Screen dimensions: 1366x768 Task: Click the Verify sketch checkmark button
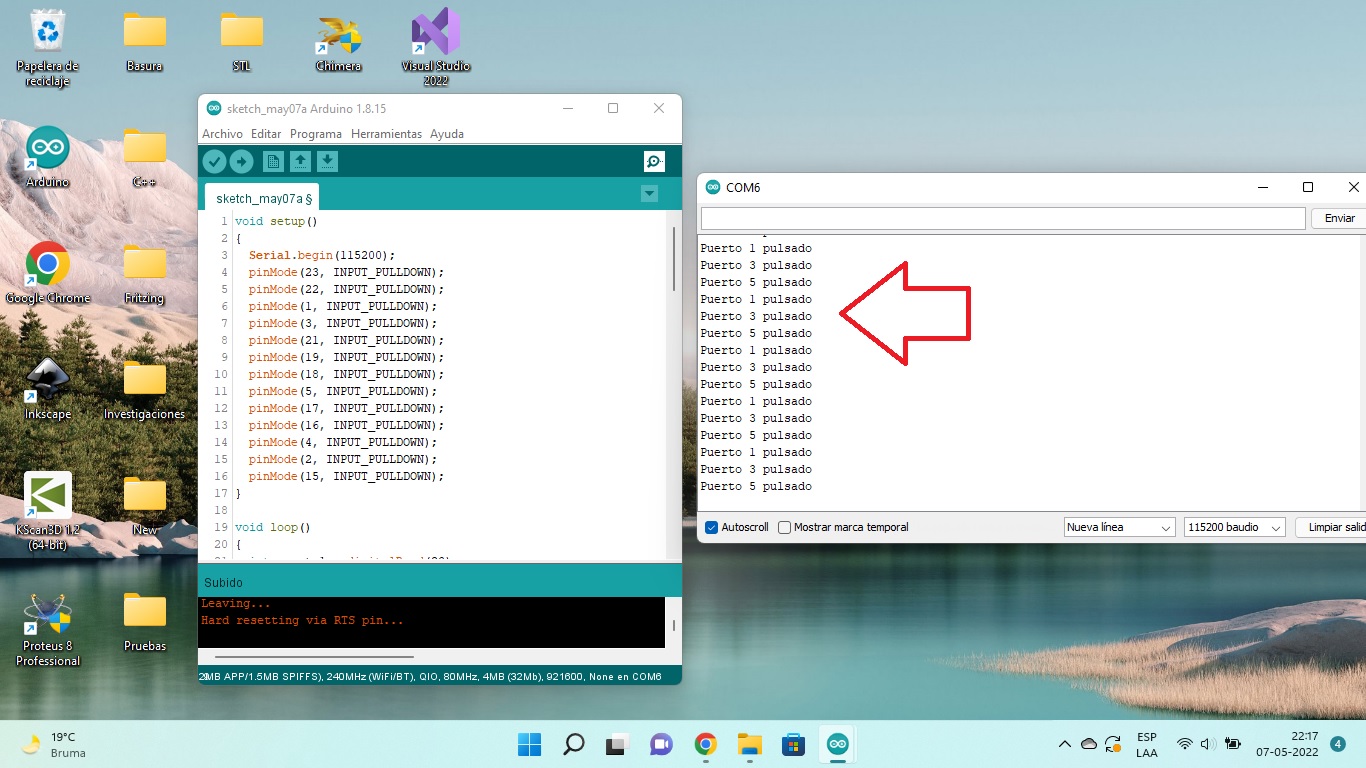click(214, 161)
